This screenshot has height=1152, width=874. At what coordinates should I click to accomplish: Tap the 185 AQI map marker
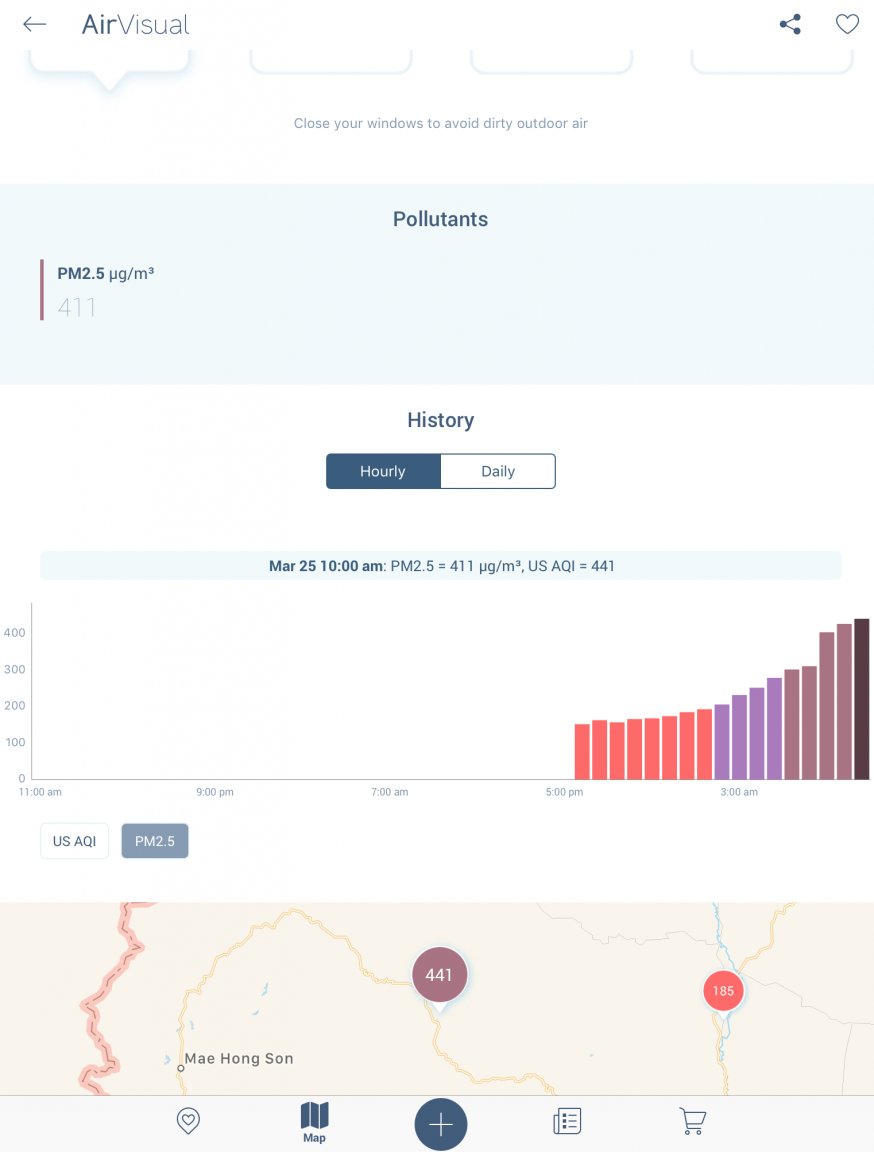(723, 992)
